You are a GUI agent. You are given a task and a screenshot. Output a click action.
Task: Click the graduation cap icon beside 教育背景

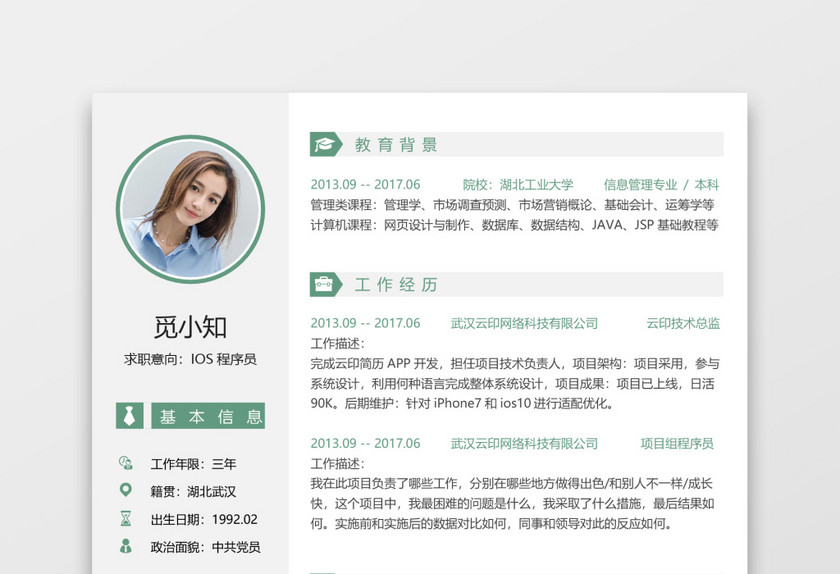(324, 144)
